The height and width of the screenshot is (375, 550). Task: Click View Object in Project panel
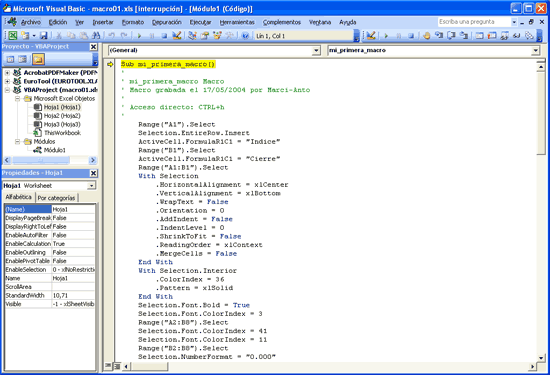pyautogui.click(x=23, y=59)
